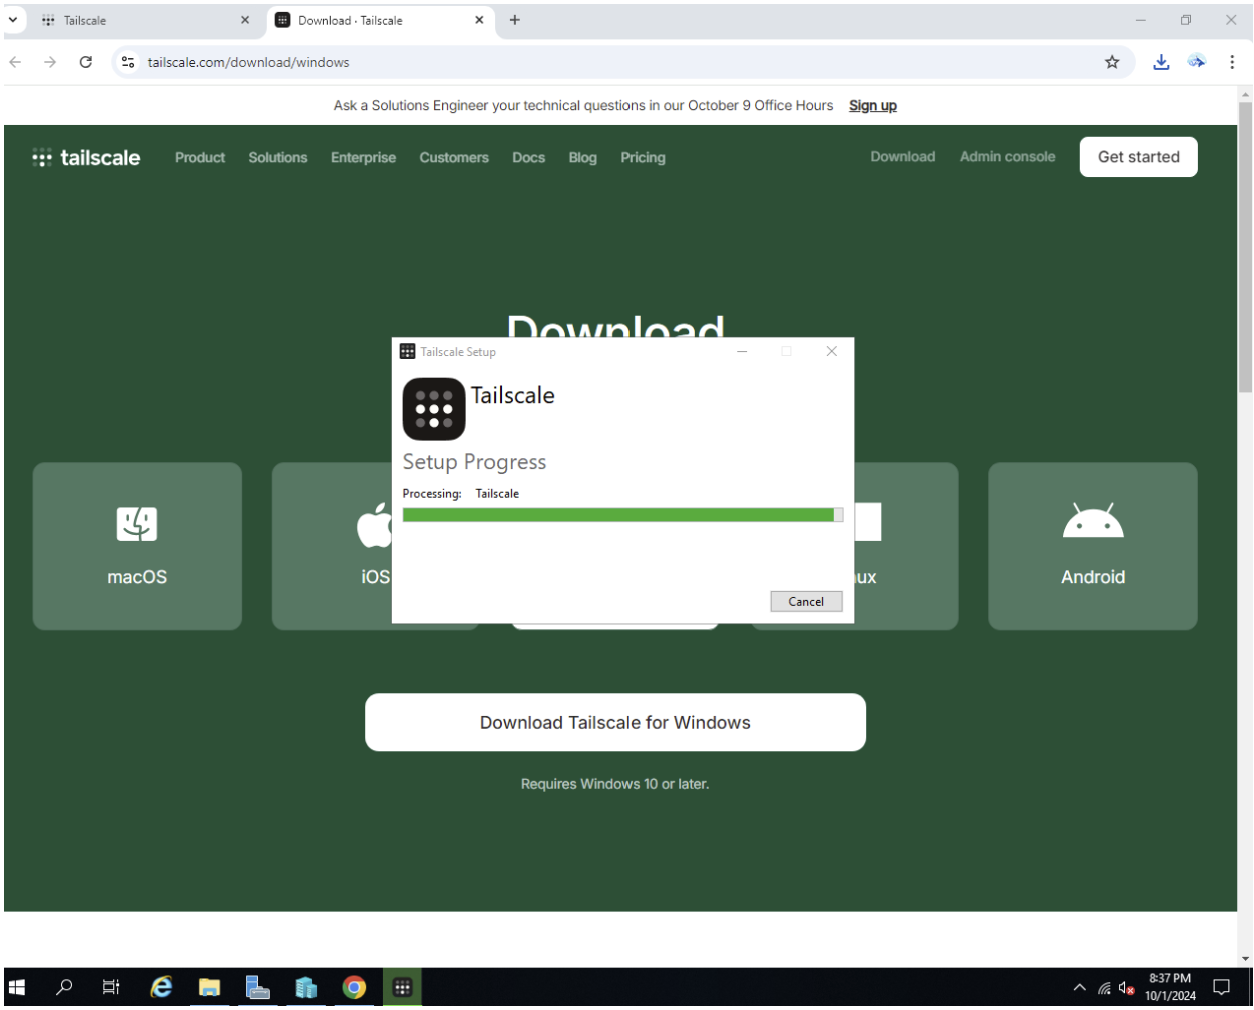Go to the Customers page

454,157
